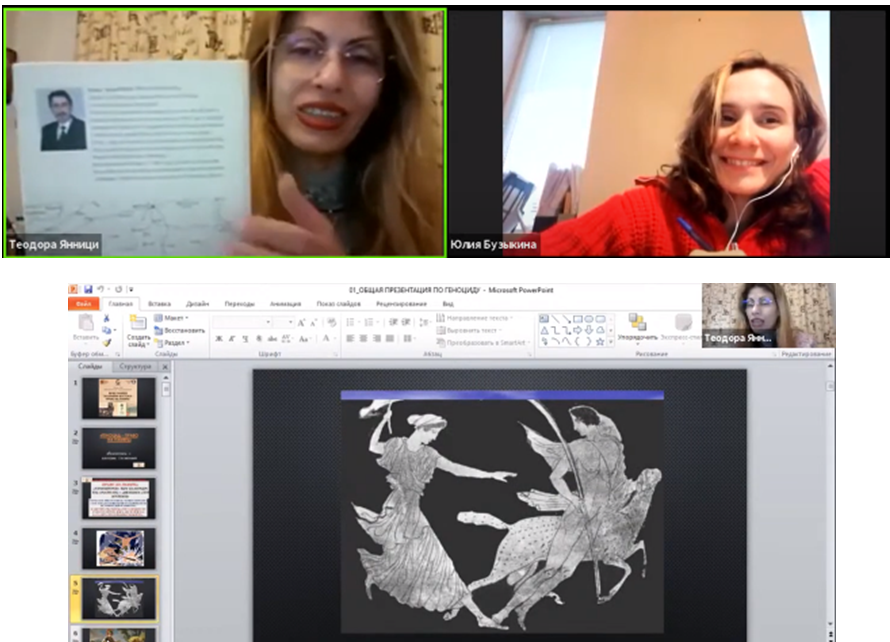Select the down arrow shape in the gallery
The width and height of the screenshot is (890, 642).
point(589,330)
